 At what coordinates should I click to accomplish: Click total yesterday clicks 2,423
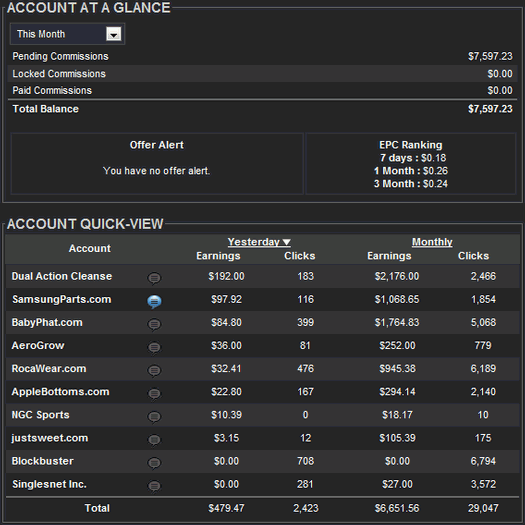[x=306, y=508]
